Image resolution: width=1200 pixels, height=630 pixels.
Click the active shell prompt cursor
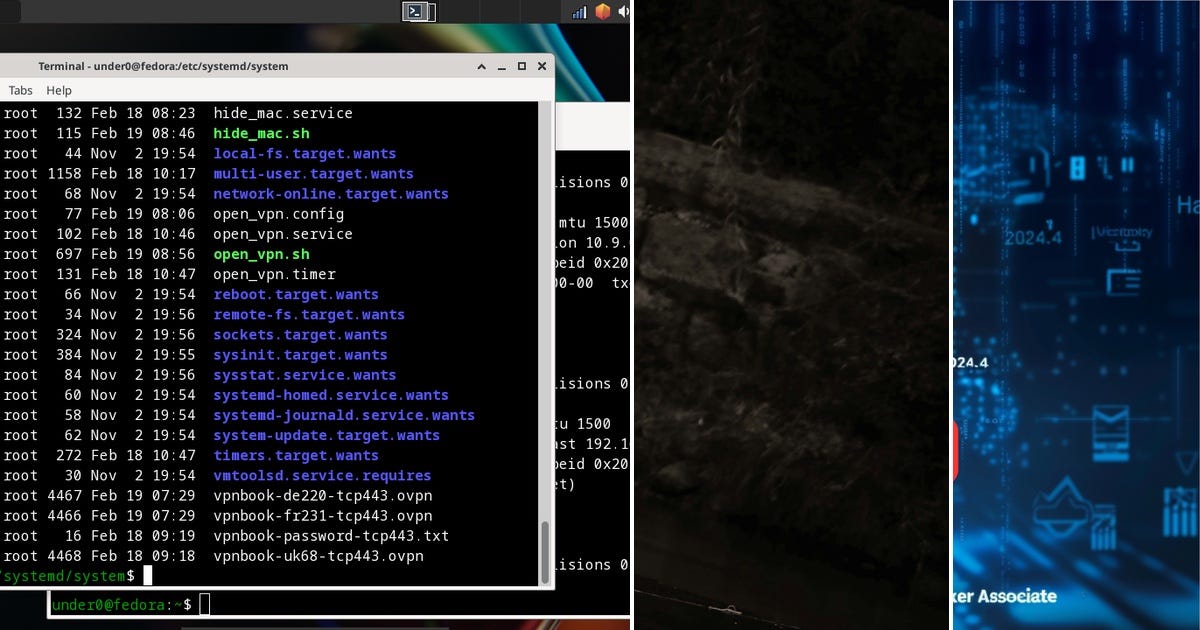pos(148,575)
